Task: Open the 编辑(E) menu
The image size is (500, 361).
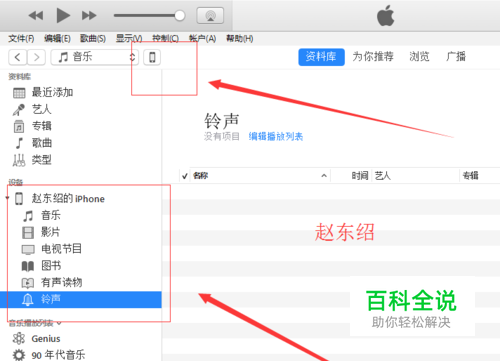Action: (x=57, y=39)
